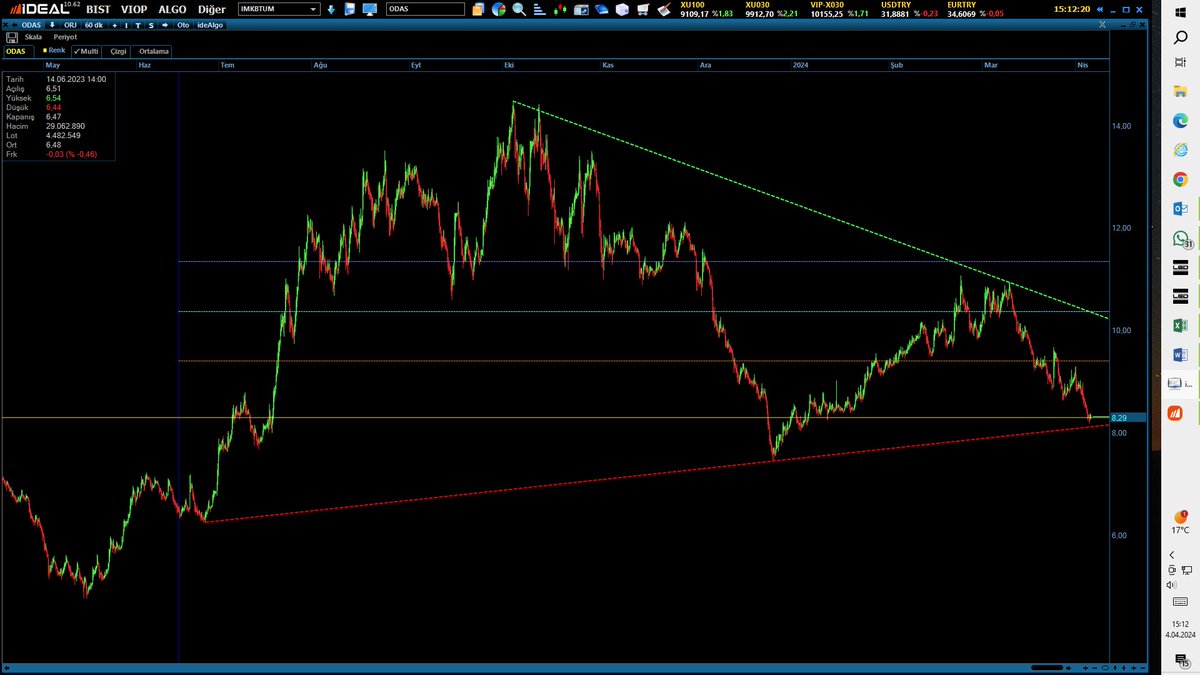Screen dimensions: 1200x675
Task: Open the 60 dk period selector
Action: tap(94, 25)
